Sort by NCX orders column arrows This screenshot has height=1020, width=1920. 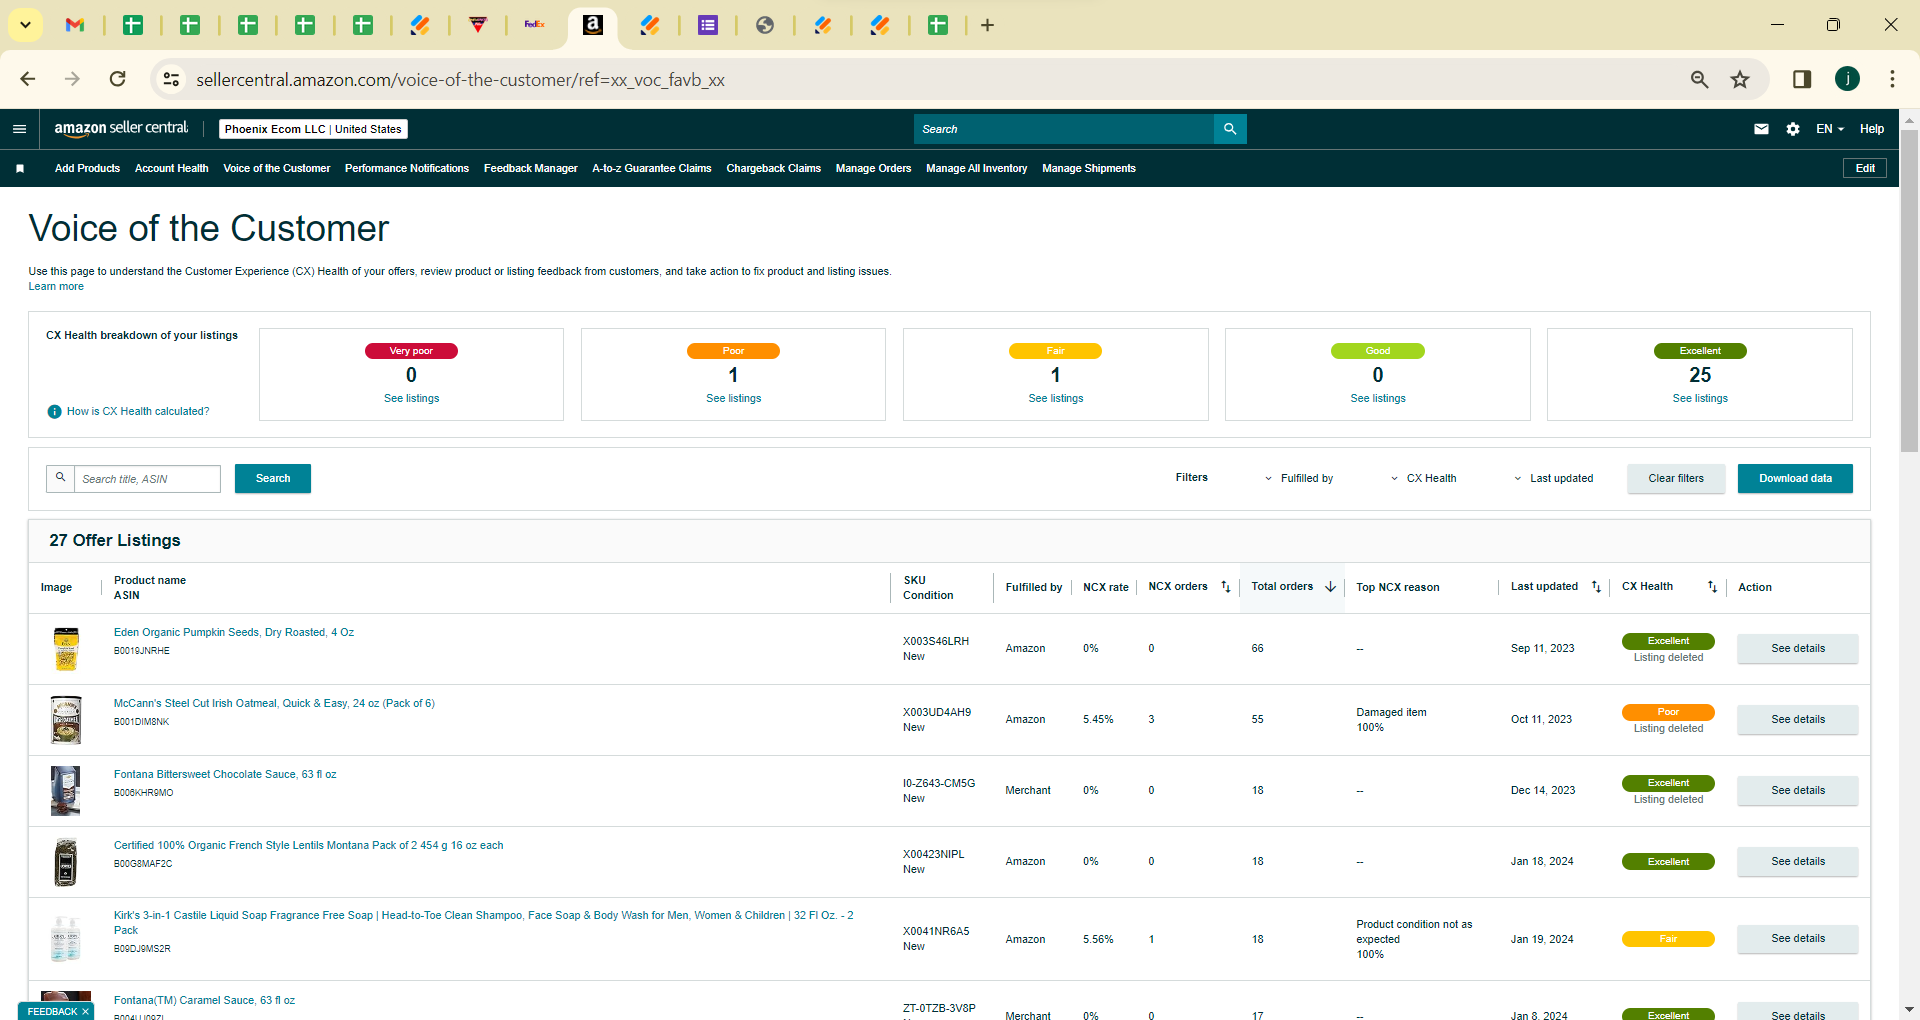pyautogui.click(x=1226, y=587)
